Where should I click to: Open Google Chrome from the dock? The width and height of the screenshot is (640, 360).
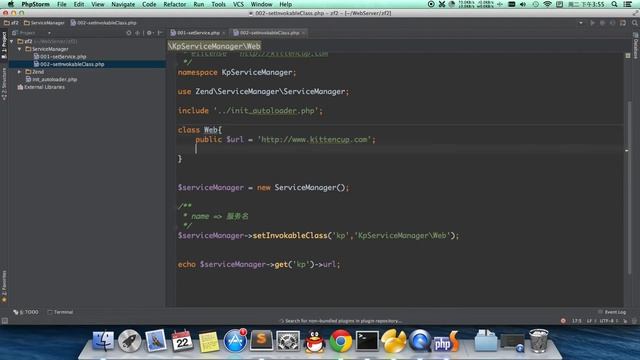[341, 341]
